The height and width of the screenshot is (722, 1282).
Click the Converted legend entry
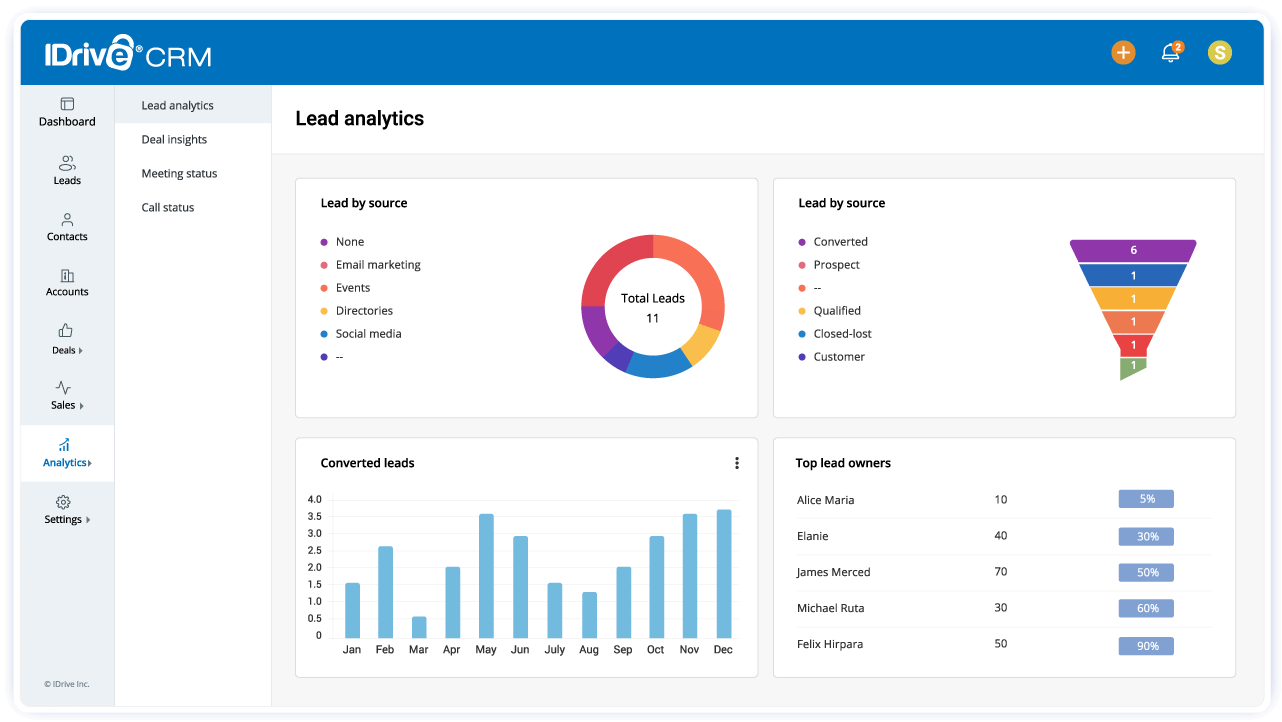pos(832,242)
